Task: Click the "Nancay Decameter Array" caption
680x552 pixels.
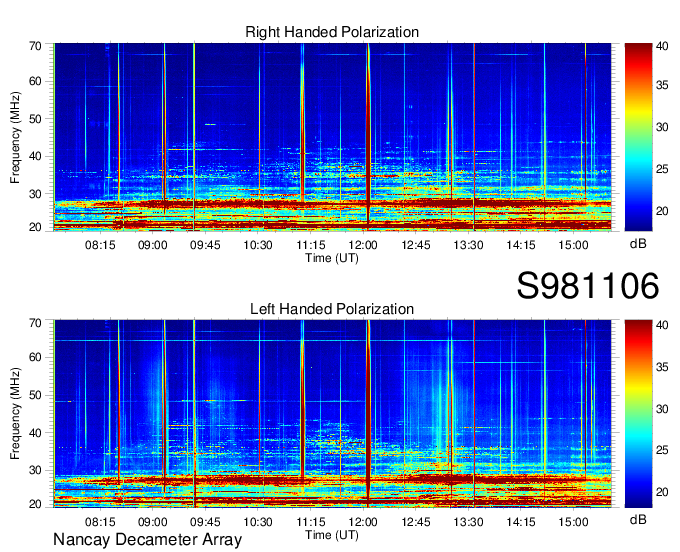Action: tap(147, 539)
